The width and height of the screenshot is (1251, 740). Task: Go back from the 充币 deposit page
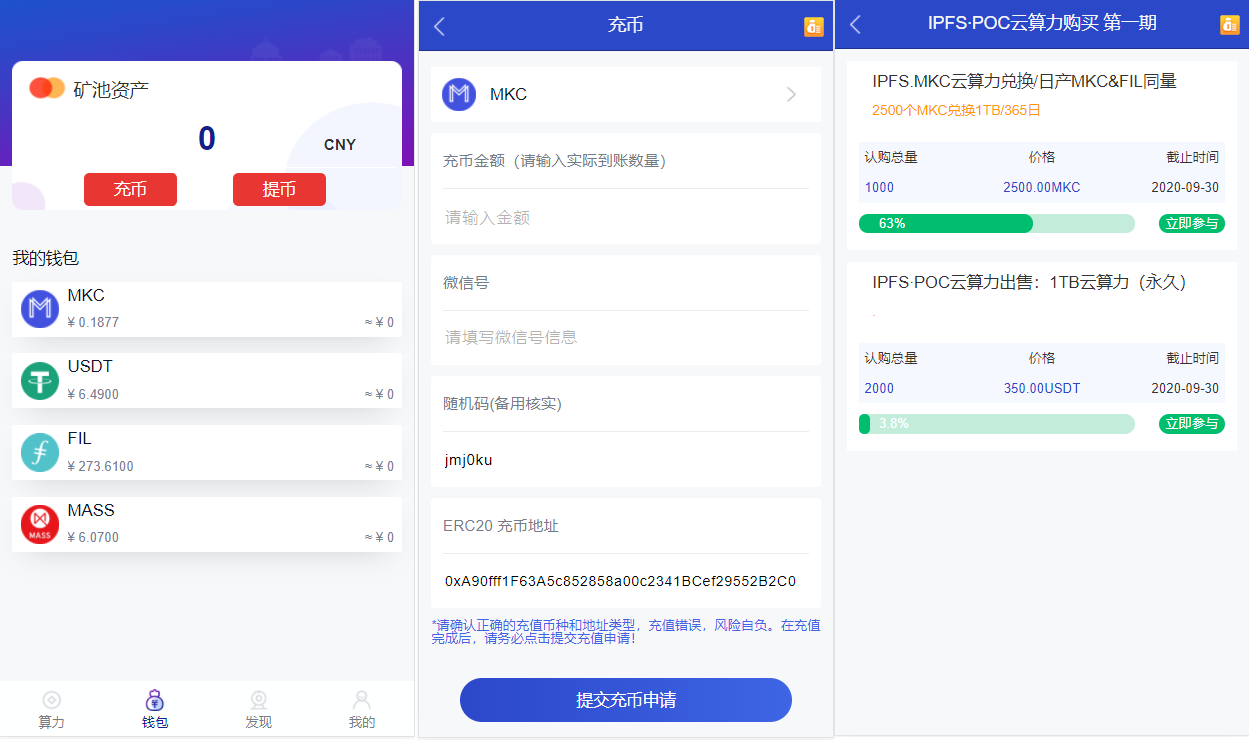(439, 26)
